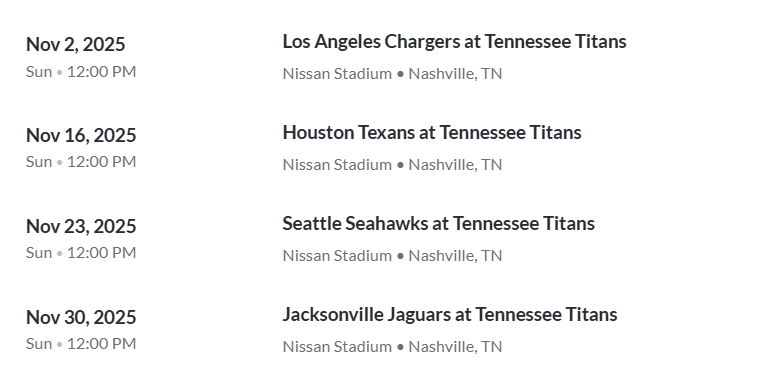Screen dimensions: 777x386
Task: Click Nashville, TN in the Texans listing
Action: pyautogui.click(x=455, y=165)
